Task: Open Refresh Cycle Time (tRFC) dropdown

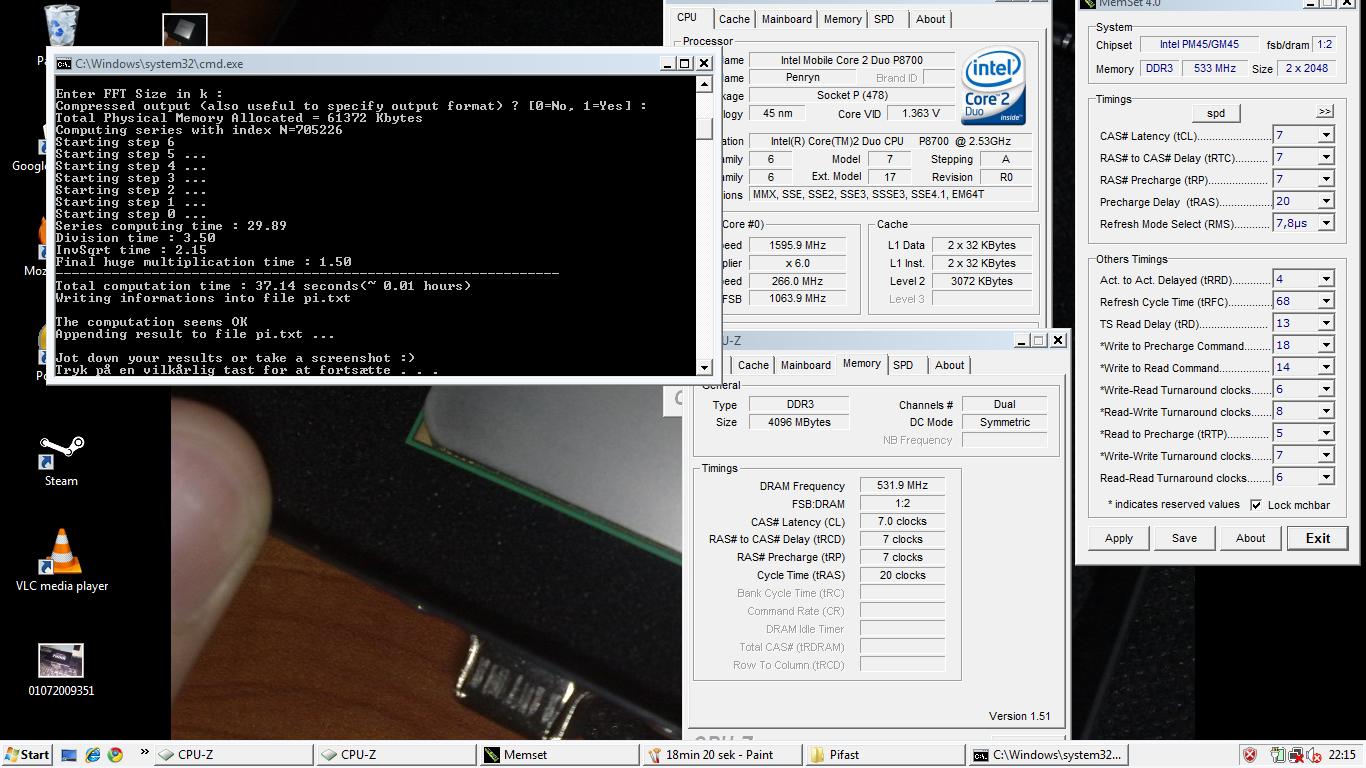Action: coord(1325,301)
